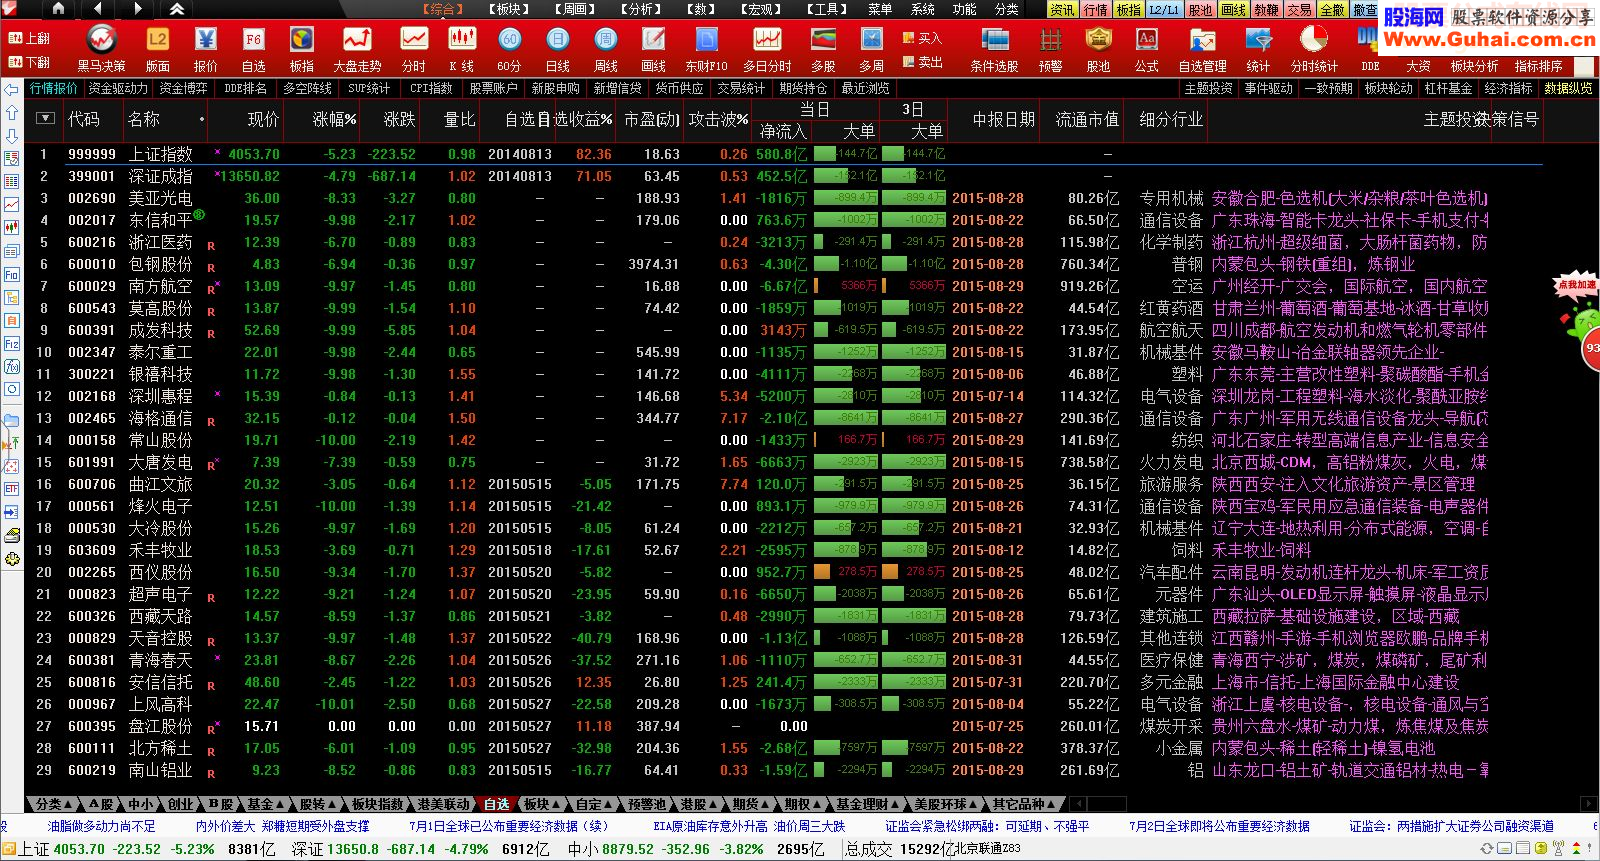Open the 预警 alert tool
The width and height of the screenshot is (1600, 861).
point(1050,48)
